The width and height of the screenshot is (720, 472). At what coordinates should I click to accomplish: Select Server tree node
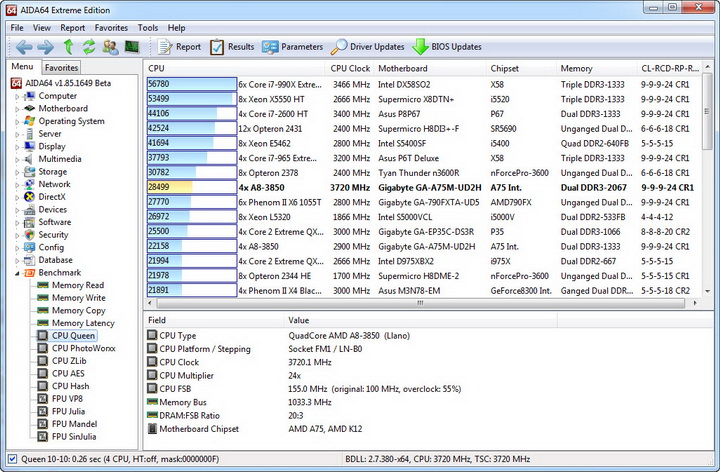(50, 134)
